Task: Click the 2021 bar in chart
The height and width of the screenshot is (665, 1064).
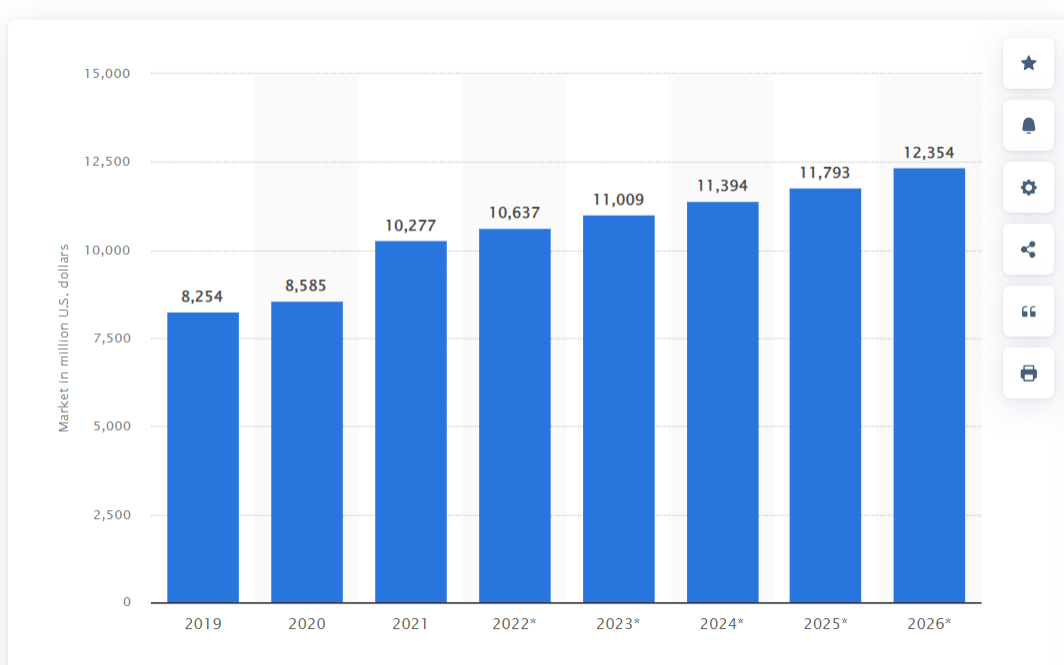Action: 411,421
